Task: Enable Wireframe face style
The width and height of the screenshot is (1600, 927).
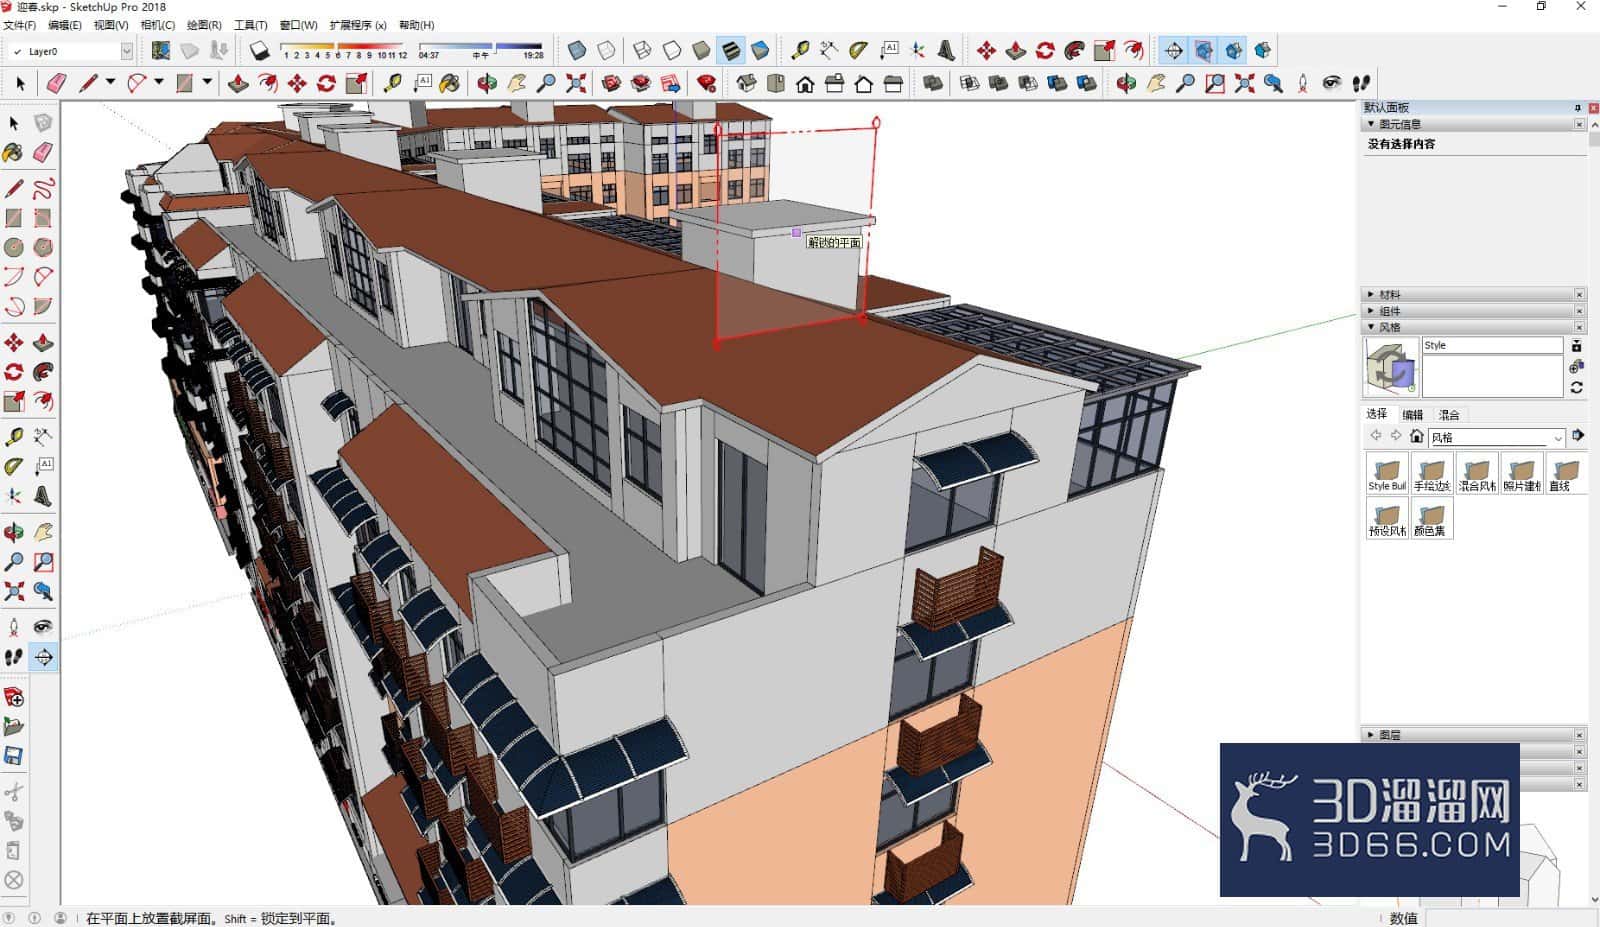Action: point(643,50)
